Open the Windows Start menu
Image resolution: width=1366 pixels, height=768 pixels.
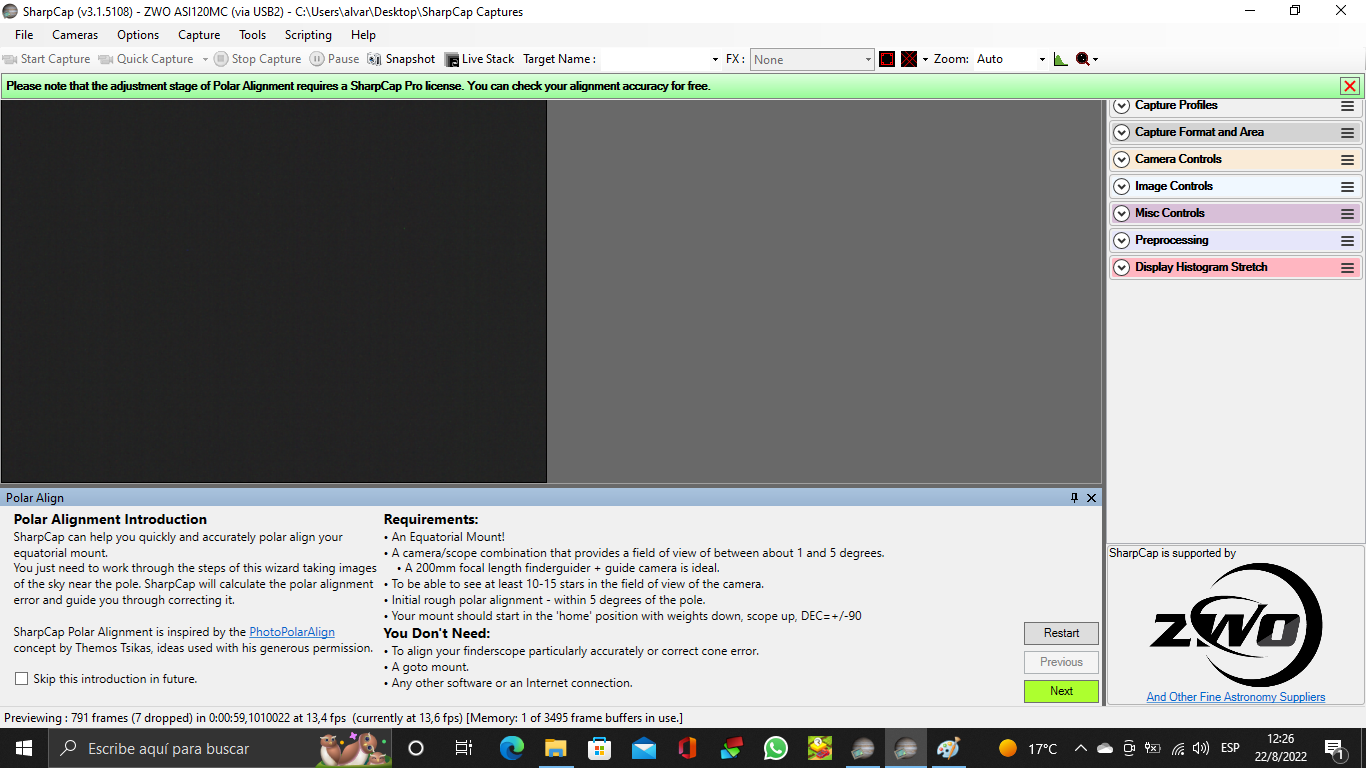22,748
